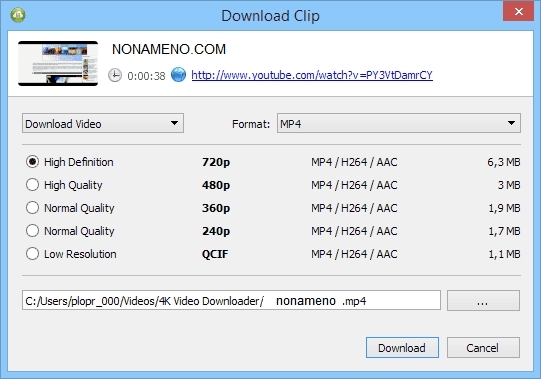Click the save path input field
541x379 pixels.
click(x=231, y=300)
